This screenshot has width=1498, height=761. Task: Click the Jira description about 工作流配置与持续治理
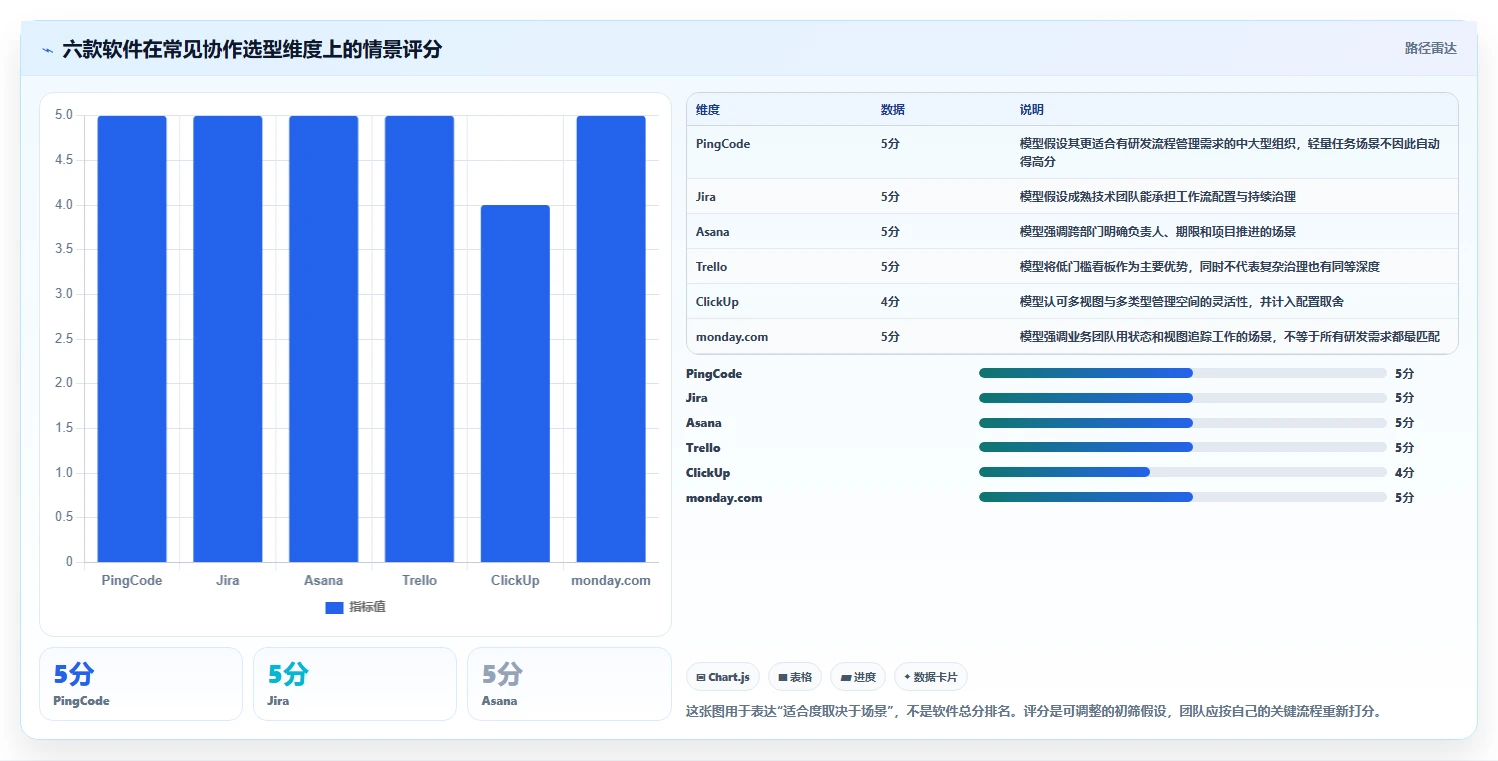coord(1158,197)
